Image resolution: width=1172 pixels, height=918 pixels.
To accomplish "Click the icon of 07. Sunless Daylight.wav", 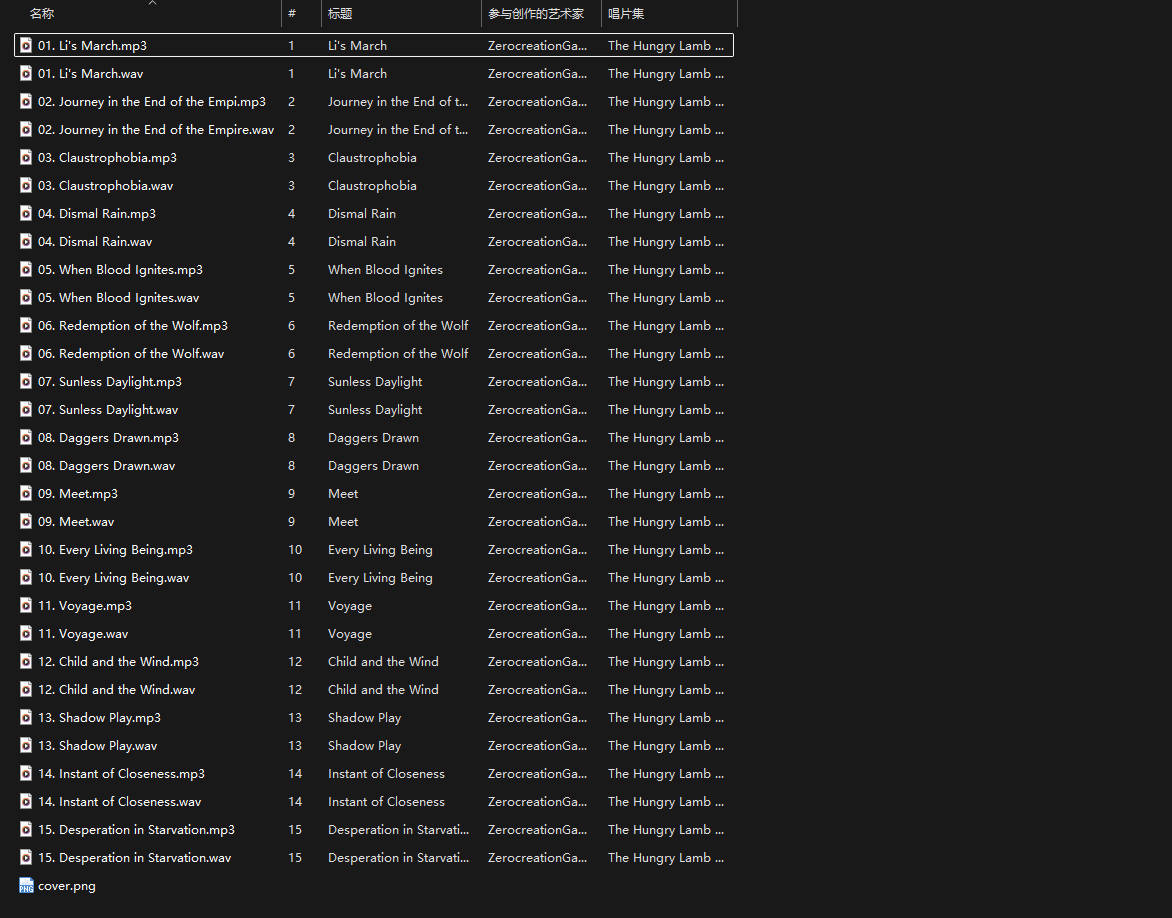I will [x=26, y=409].
